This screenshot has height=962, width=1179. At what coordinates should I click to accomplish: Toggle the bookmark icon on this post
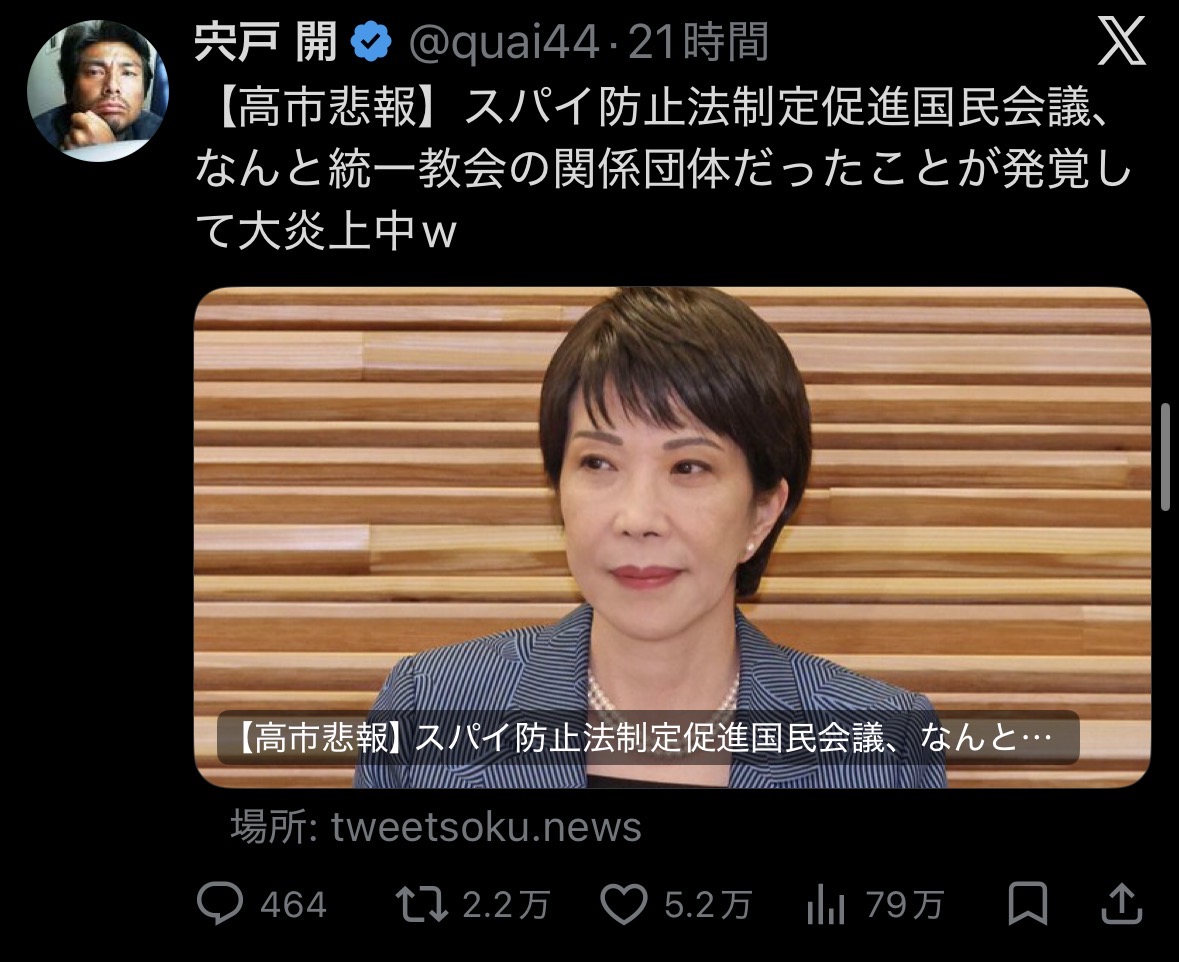[1027, 903]
